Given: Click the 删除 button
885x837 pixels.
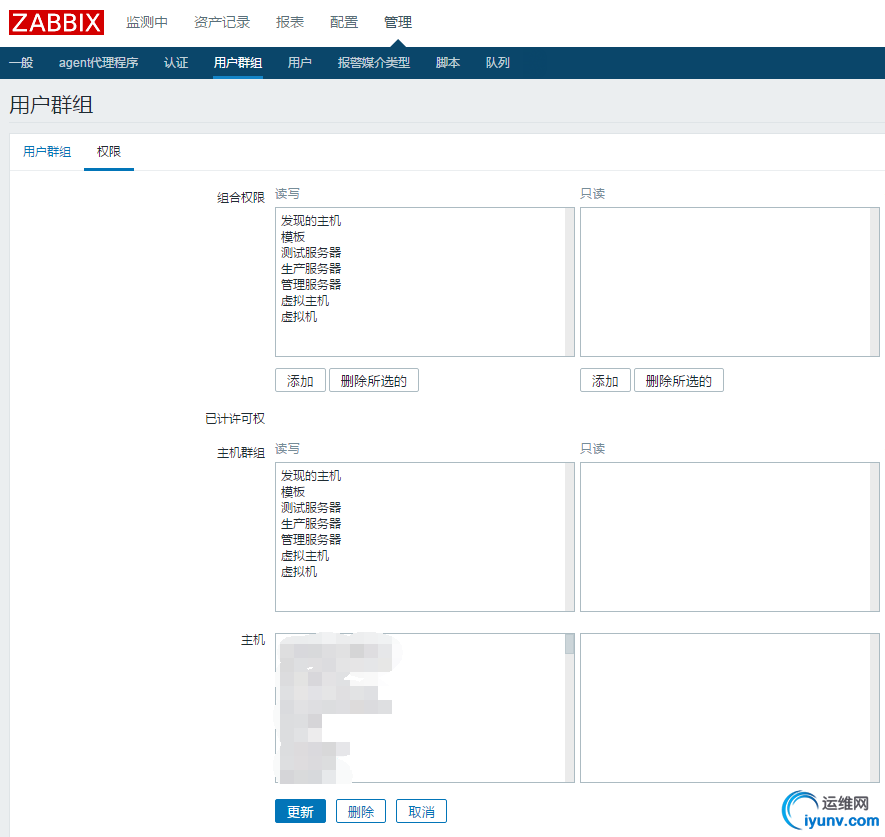Looking at the screenshot, I should coord(361,812).
